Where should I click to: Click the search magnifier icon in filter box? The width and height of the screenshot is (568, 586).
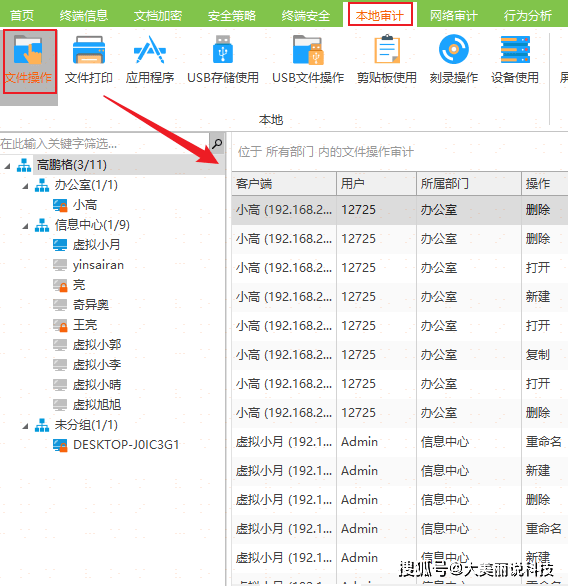(217, 144)
